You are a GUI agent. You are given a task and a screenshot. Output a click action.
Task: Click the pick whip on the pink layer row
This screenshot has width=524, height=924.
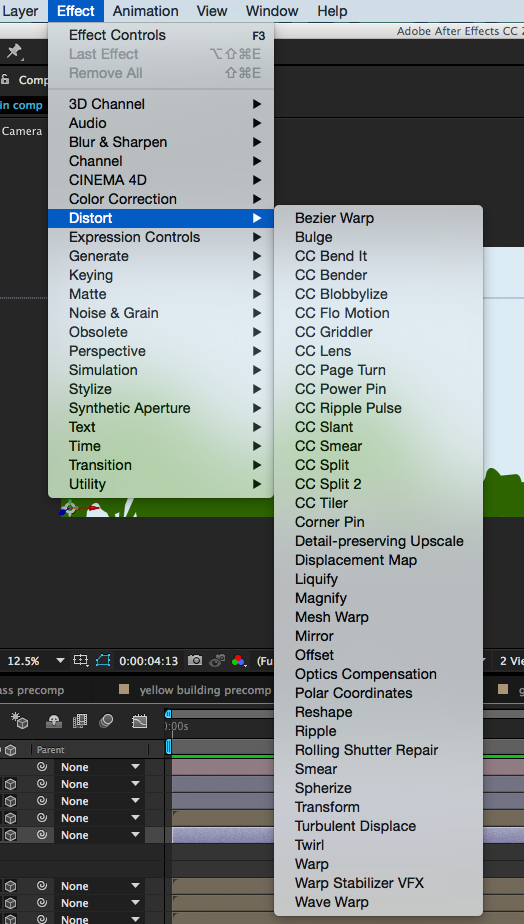click(42, 767)
